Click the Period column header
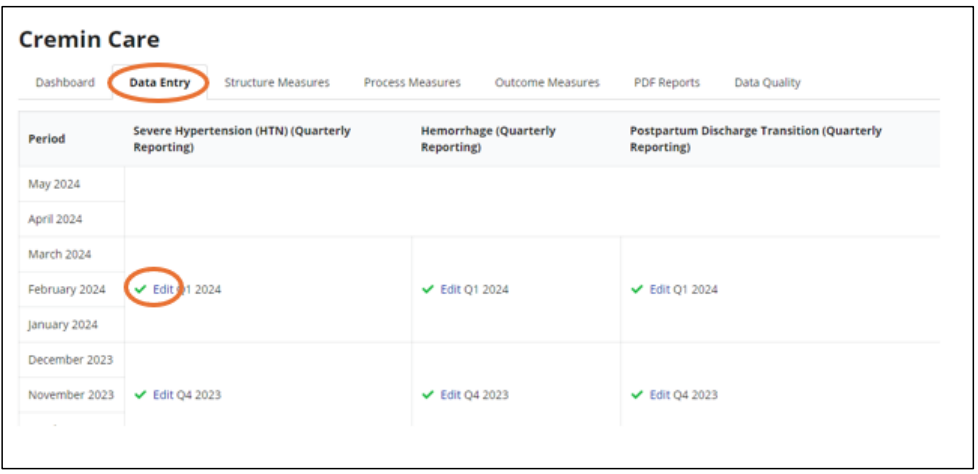Screen dimensions: 978x474 pyautogui.click(x=46, y=139)
